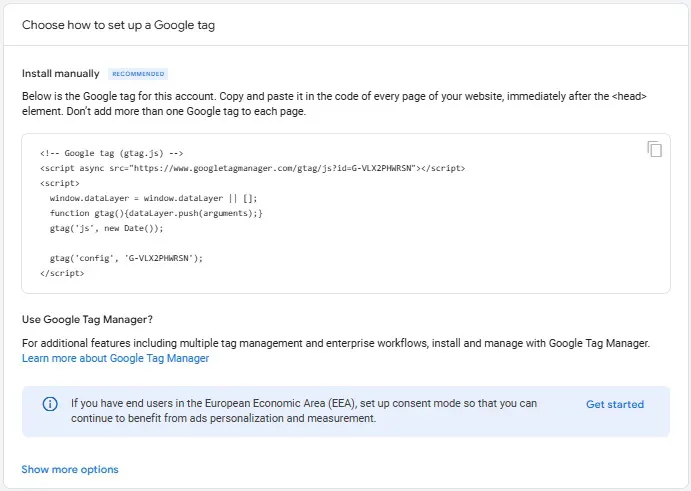
Task: Click the script async src code line
Action: [253, 168]
